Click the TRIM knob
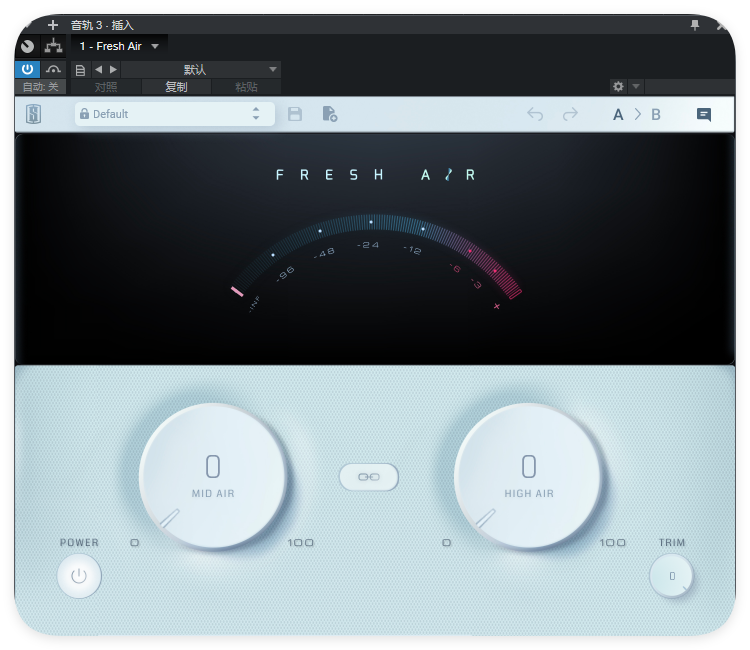 671,576
